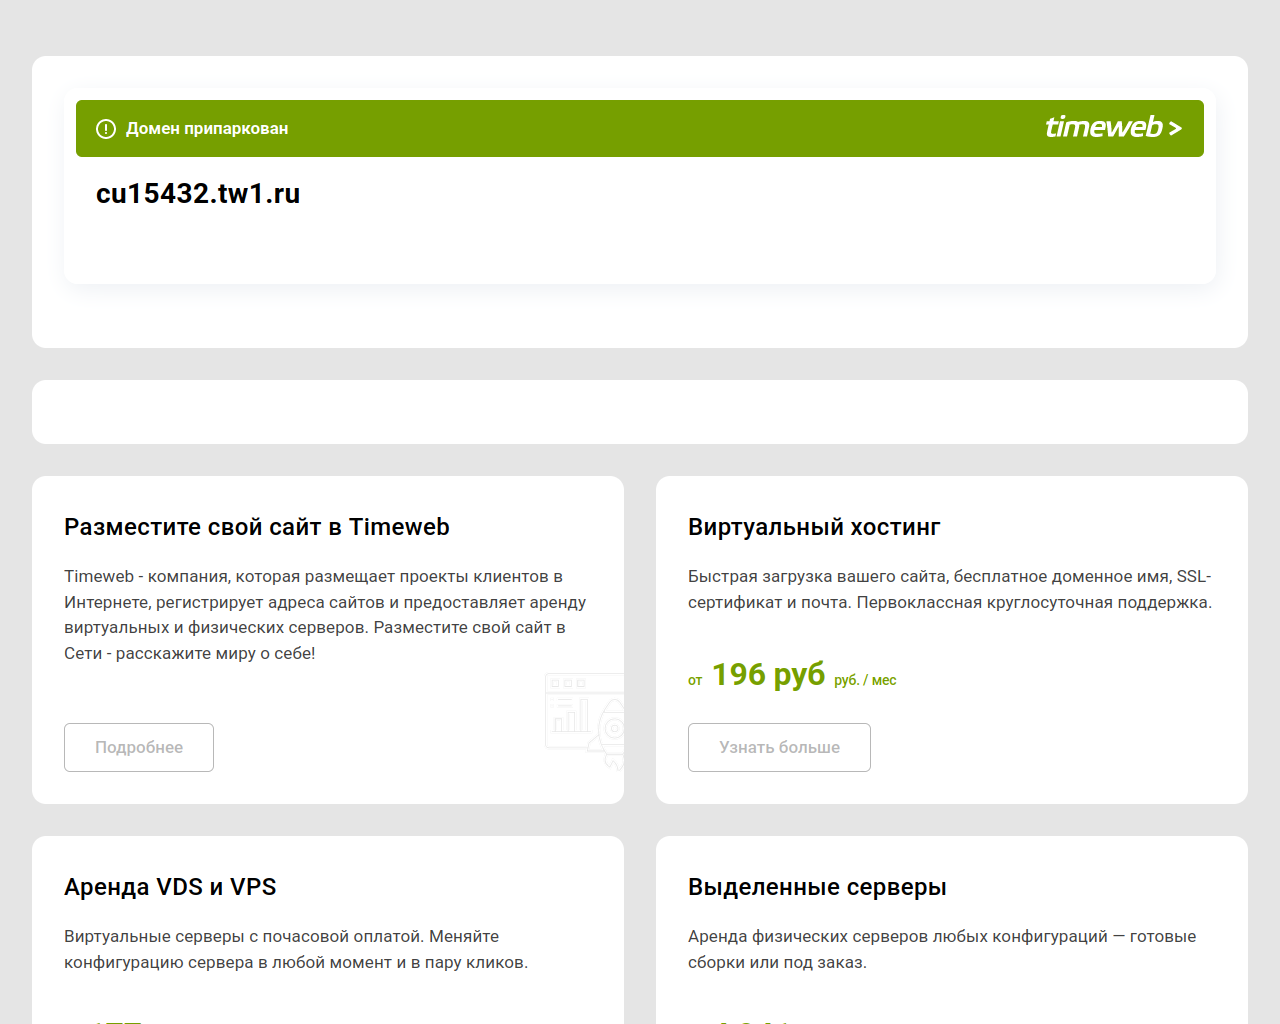The height and width of the screenshot is (1024, 1280).
Task: Click the timeweb logo in green banner
Action: pyautogui.click(x=1113, y=128)
